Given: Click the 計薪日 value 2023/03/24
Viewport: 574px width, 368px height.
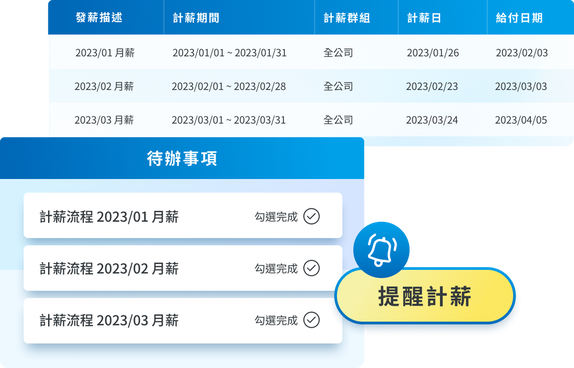Looking at the screenshot, I should 432,120.
